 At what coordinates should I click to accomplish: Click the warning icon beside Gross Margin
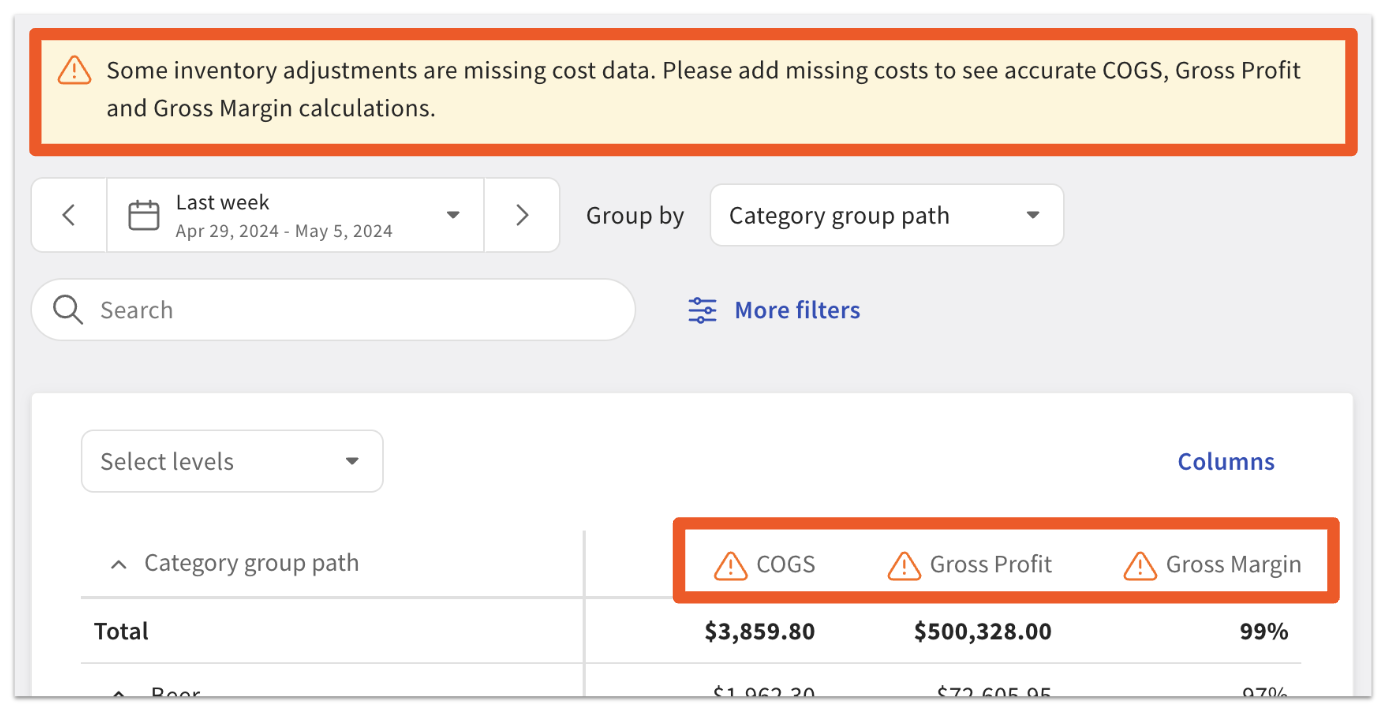[1138, 565]
